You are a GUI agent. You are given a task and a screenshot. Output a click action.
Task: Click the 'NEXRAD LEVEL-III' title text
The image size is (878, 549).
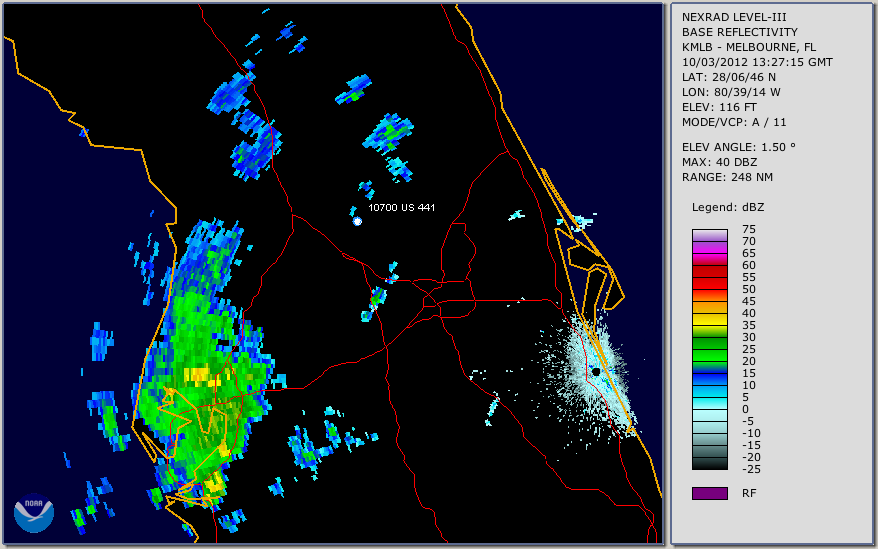(734, 17)
